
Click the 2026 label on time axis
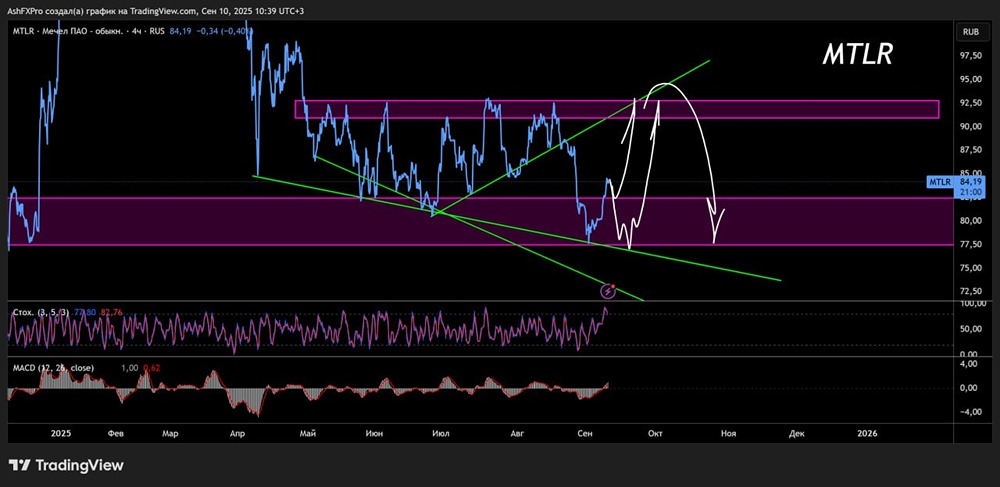click(867, 433)
